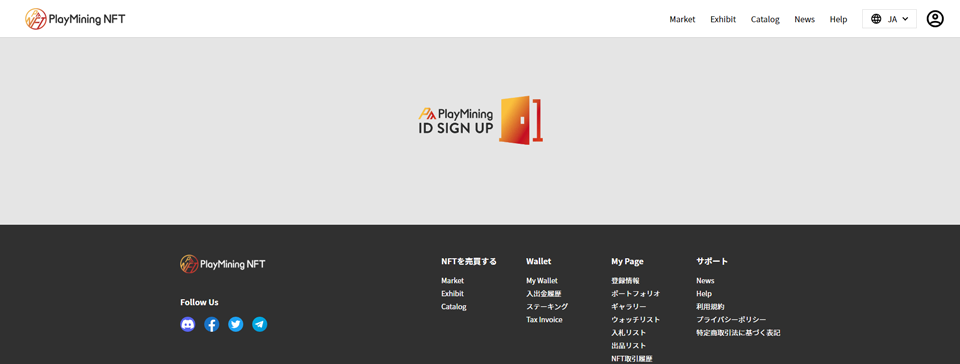Open 入出金履歴 in the footer
960x364 pixels.
click(x=544, y=294)
